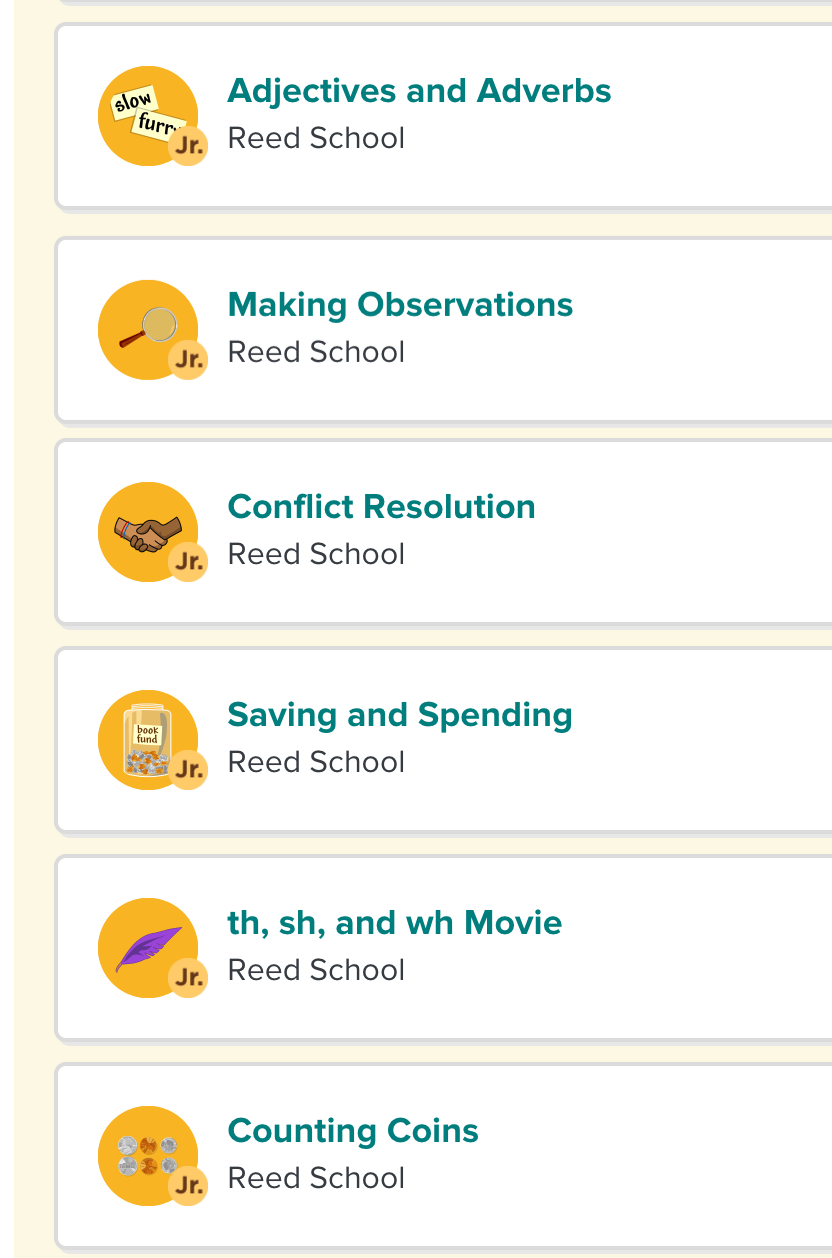Click the magnifying glass topic icon

pyautogui.click(x=146, y=328)
